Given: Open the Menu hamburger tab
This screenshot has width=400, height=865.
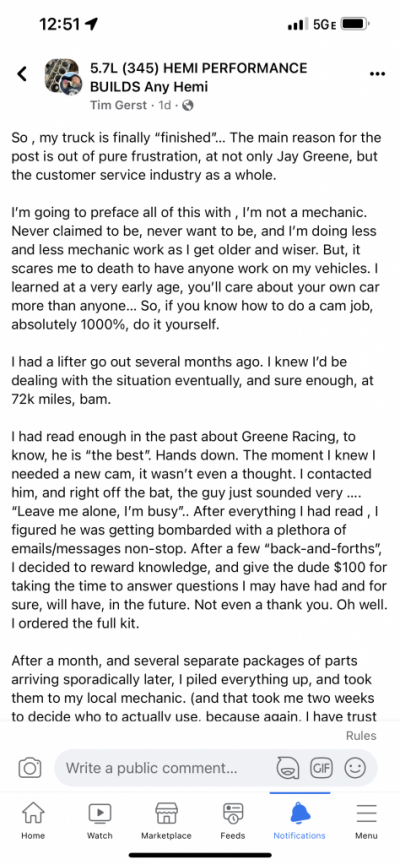Looking at the screenshot, I should pyautogui.click(x=366, y=821).
